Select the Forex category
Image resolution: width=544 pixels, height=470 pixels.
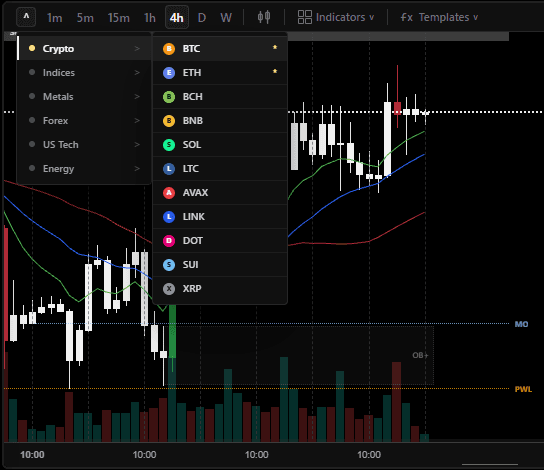coord(84,120)
